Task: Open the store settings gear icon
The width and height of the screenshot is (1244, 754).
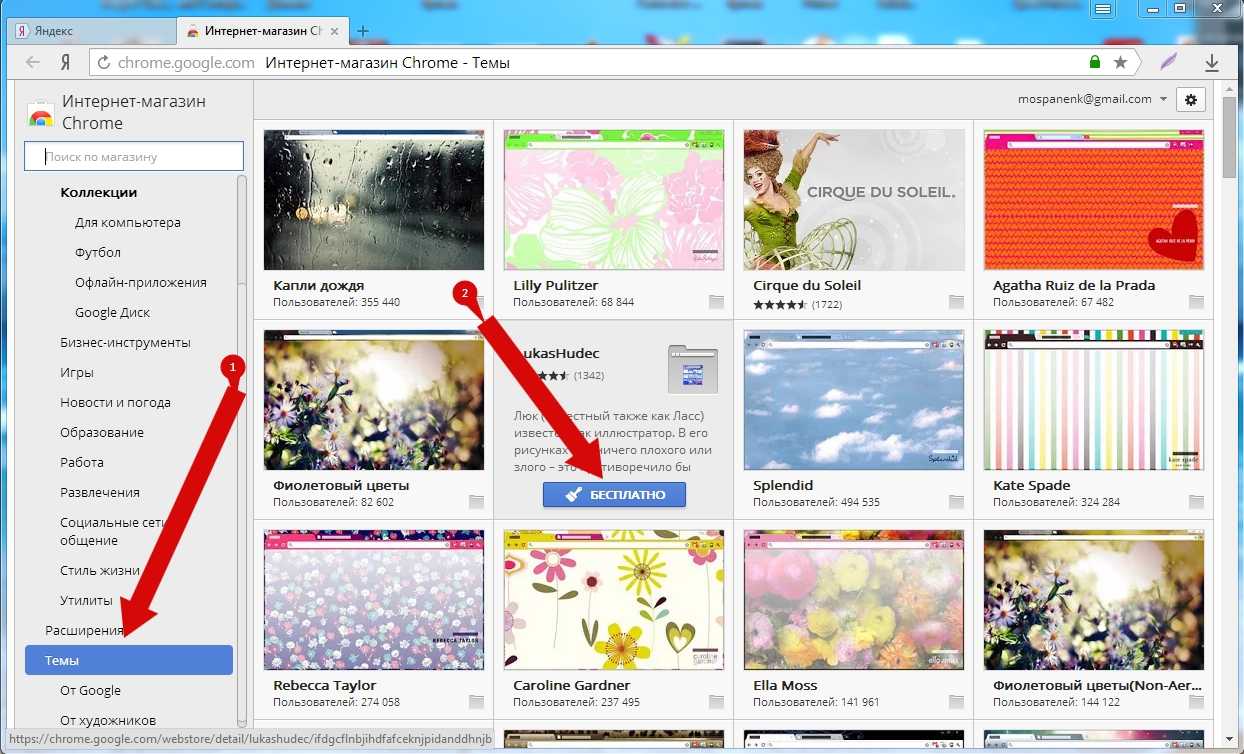Action: coord(1191,99)
